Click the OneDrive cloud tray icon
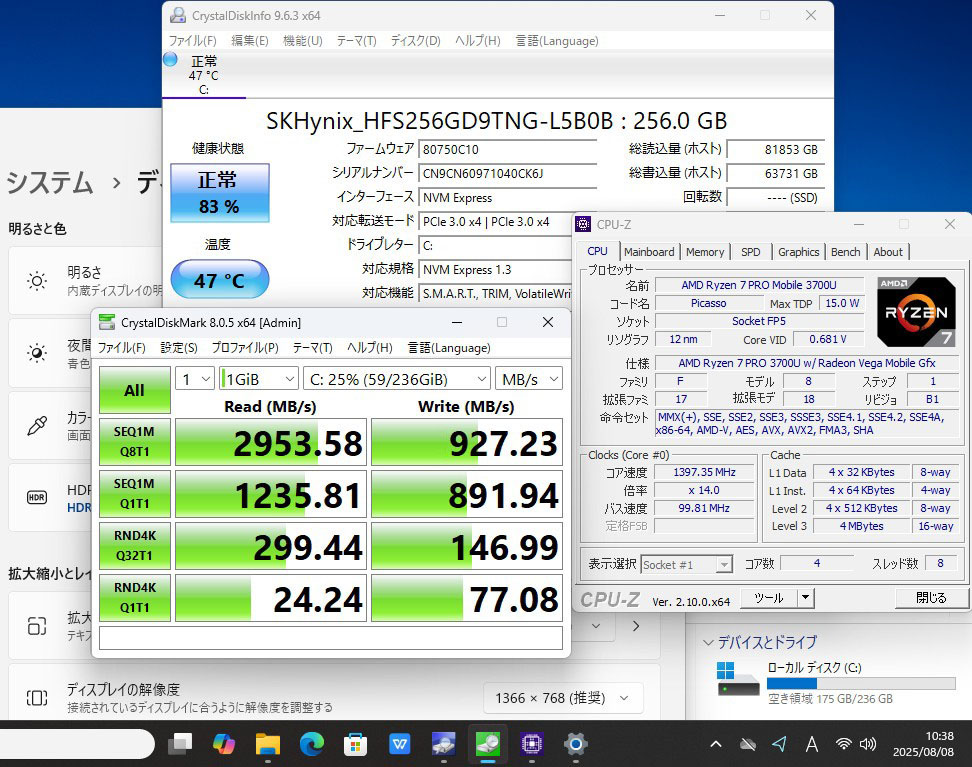 (x=748, y=744)
